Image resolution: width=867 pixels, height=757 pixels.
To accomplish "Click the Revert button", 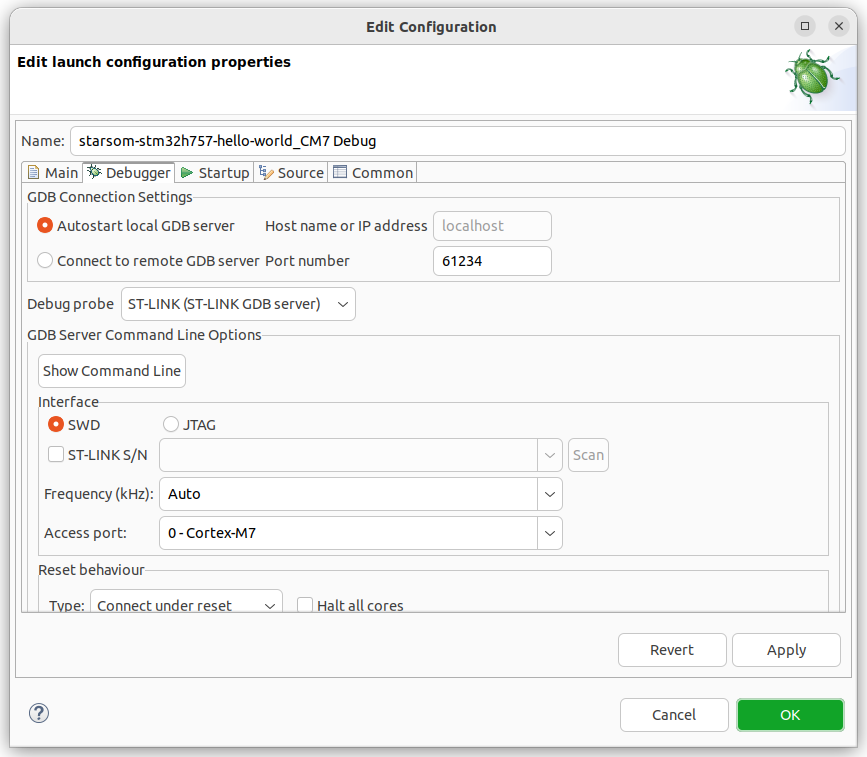I will point(671,650).
